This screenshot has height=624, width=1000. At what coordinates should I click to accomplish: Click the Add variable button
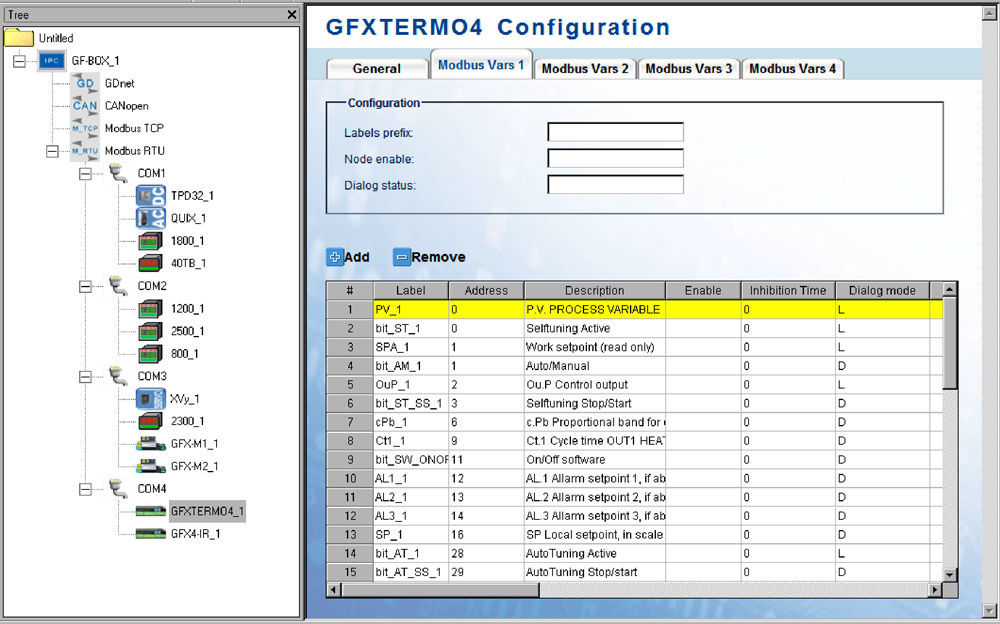tap(347, 257)
